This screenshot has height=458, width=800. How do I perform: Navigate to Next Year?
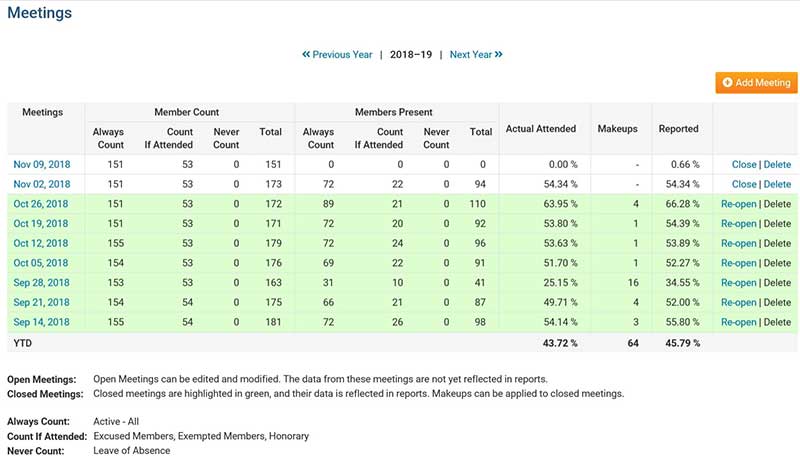click(x=475, y=54)
